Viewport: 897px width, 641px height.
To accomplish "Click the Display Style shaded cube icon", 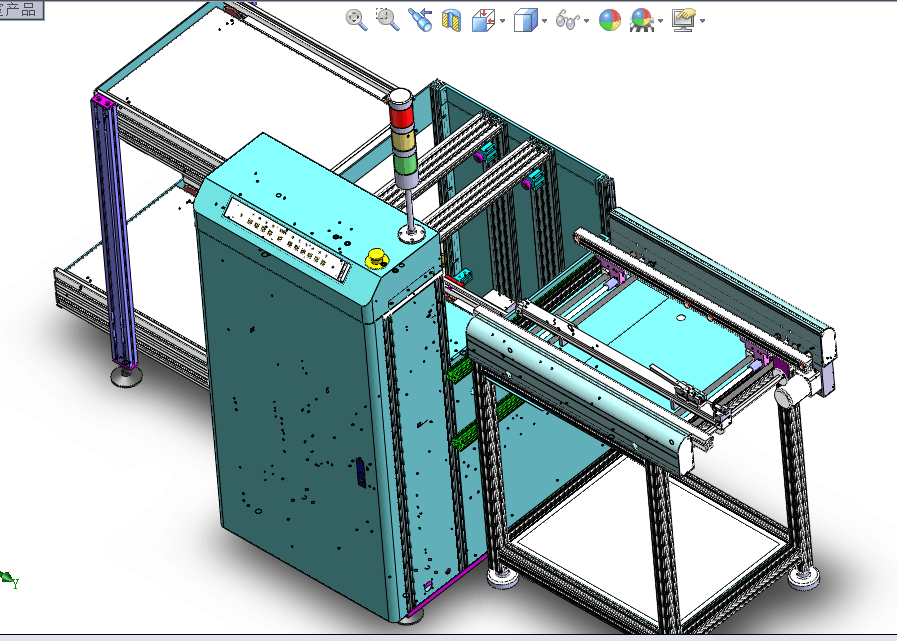I will pyautogui.click(x=525, y=19).
